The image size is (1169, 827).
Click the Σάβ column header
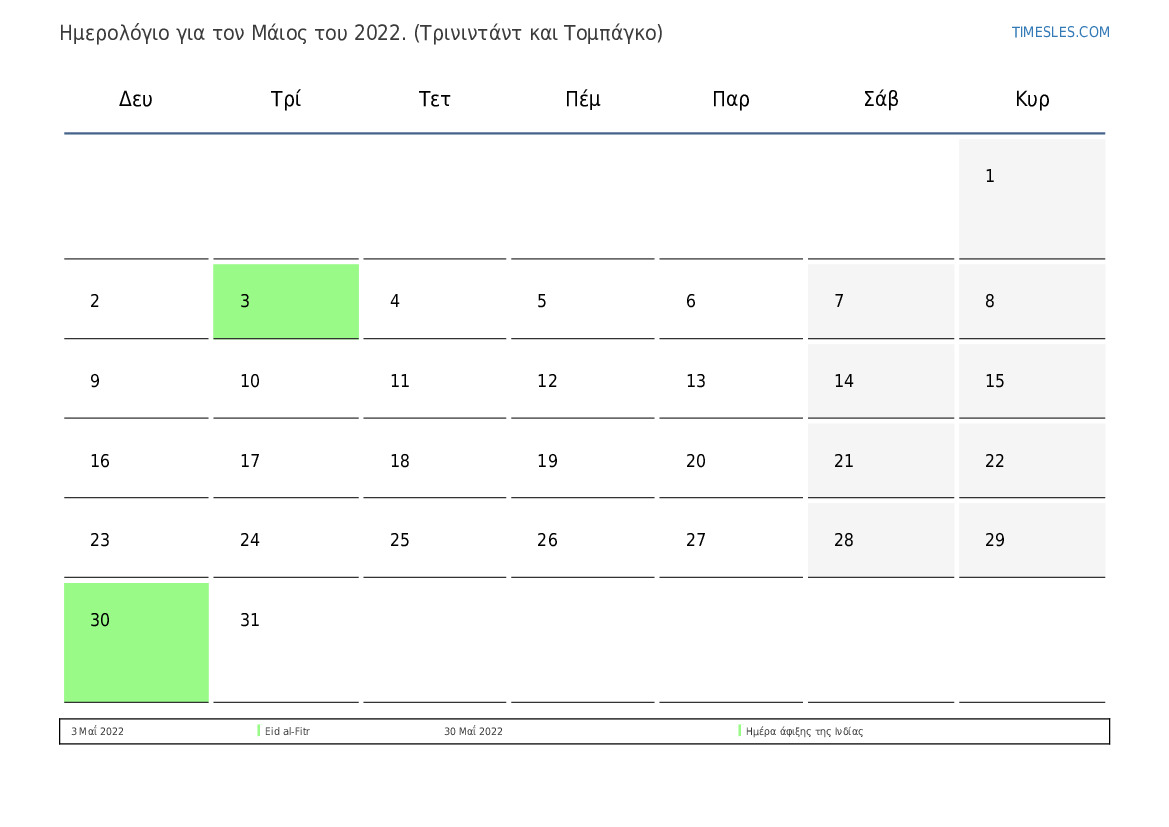click(880, 98)
